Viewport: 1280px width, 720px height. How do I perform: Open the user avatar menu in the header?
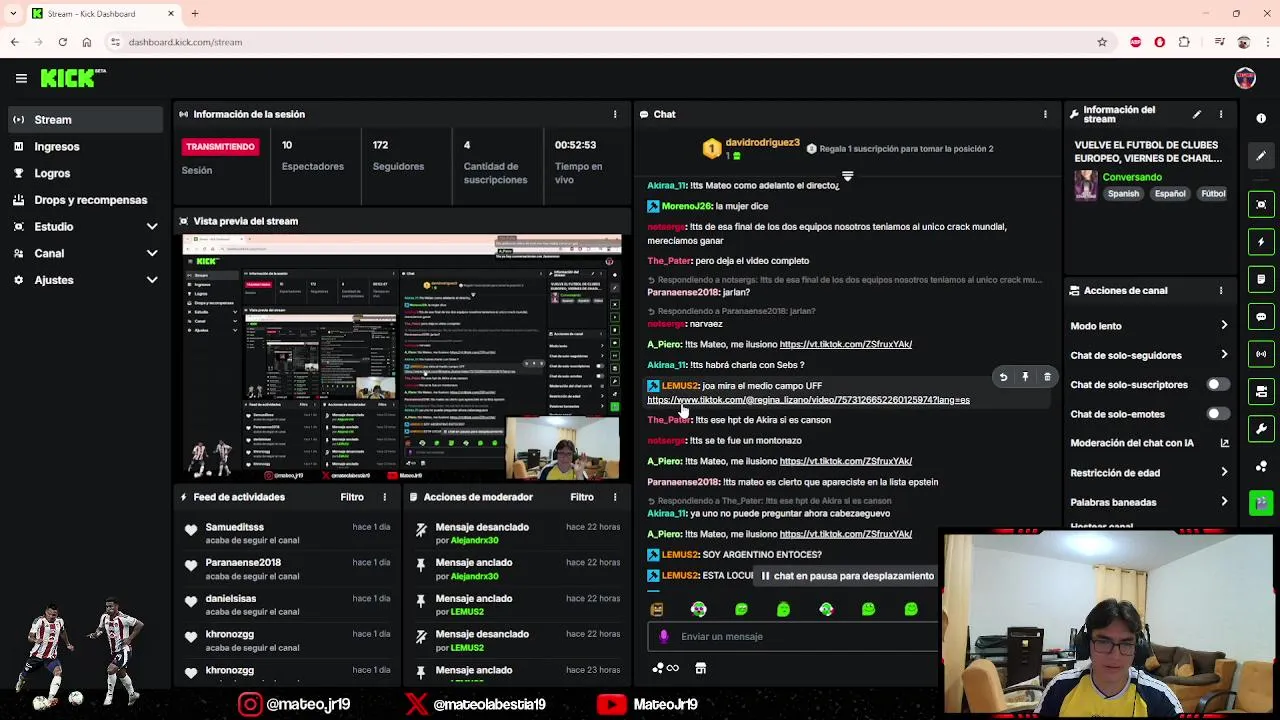point(1245,78)
